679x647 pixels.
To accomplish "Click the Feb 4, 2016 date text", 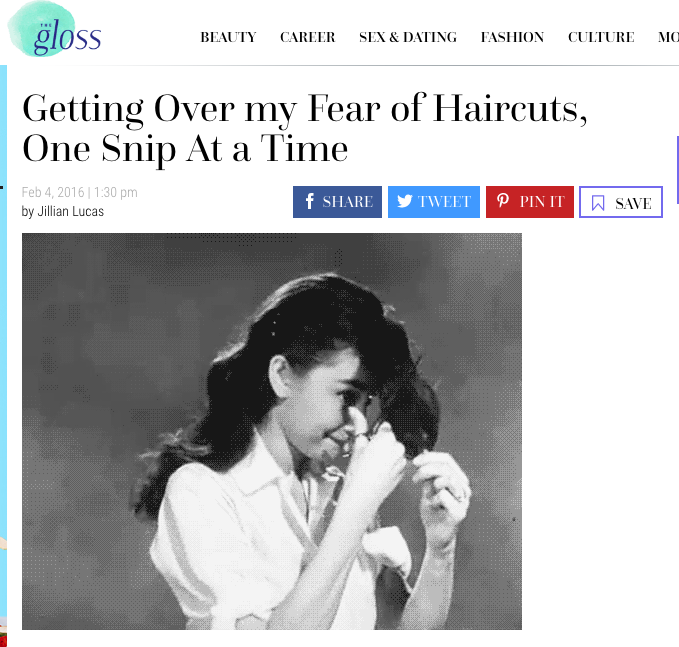I will 53,192.
